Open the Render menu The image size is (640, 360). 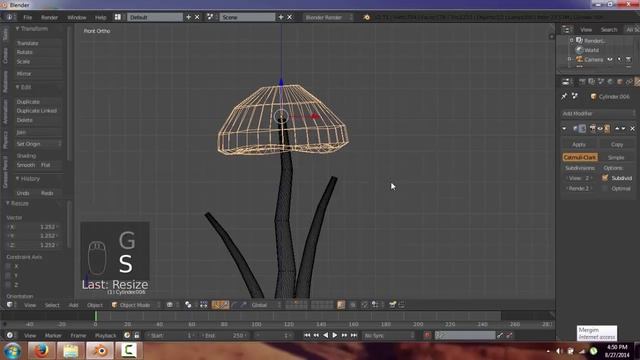coord(49,18)
